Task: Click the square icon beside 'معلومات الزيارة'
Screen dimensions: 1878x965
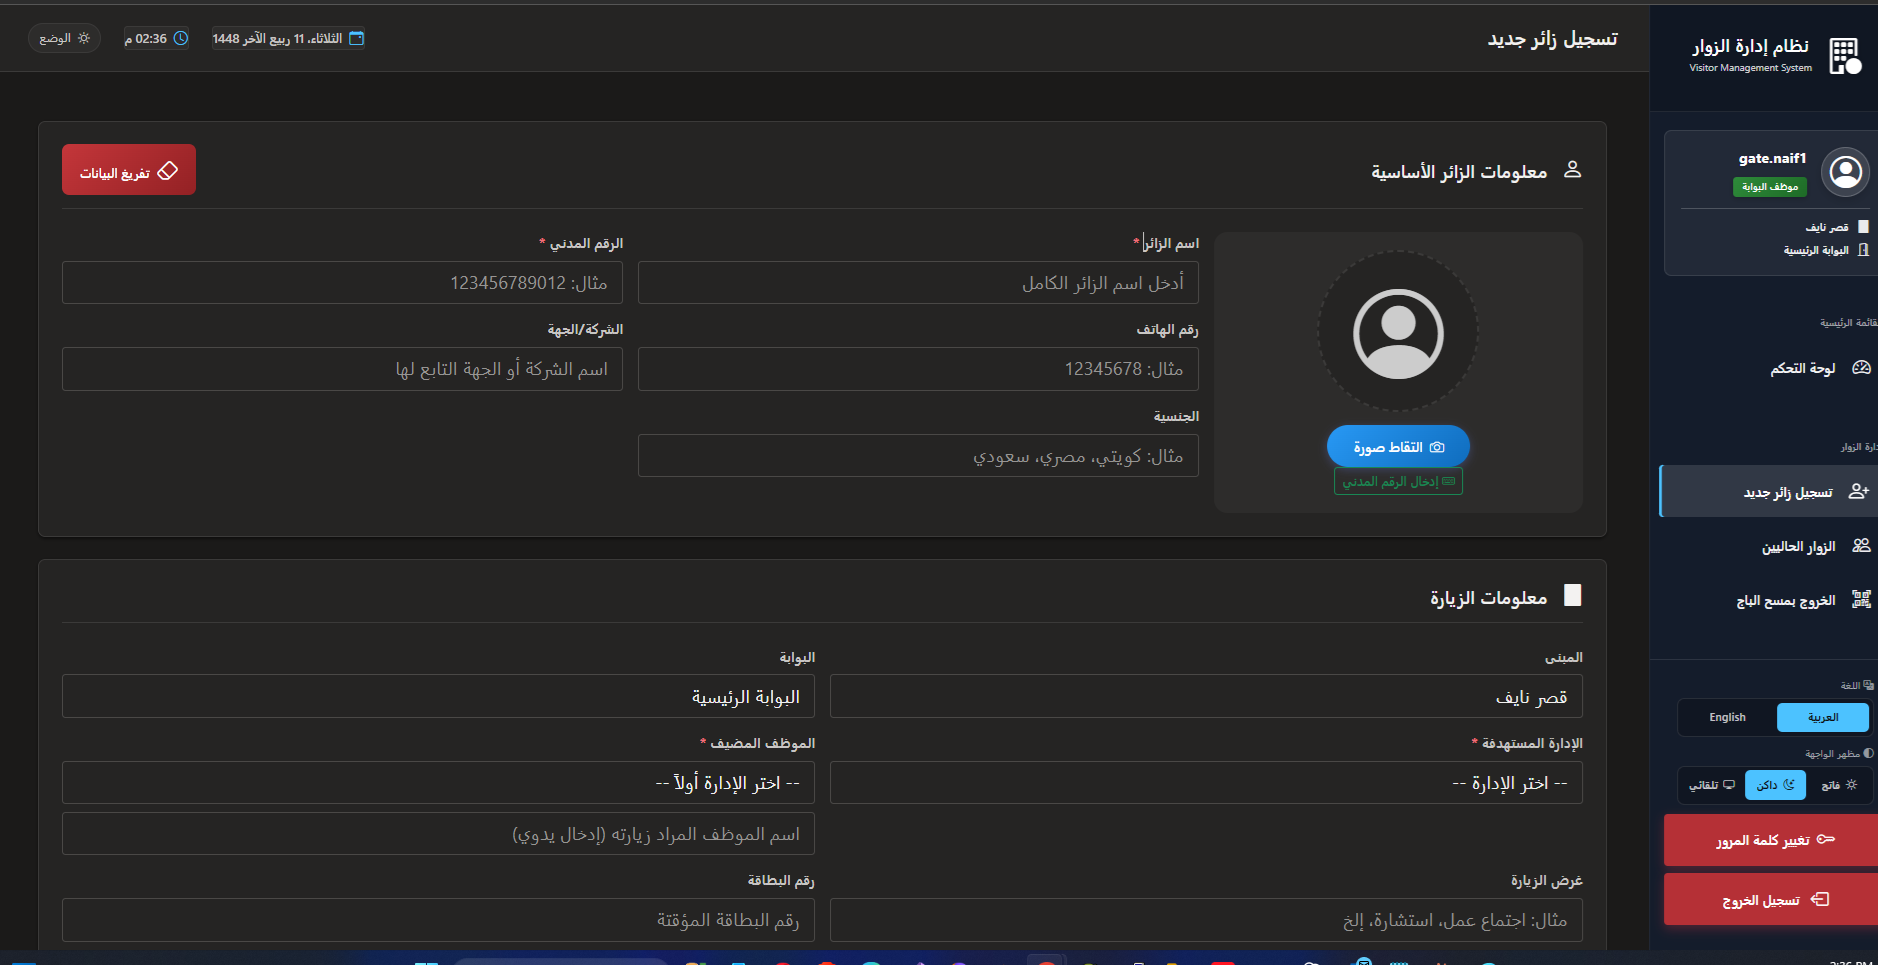Action: click(1573, 595)
